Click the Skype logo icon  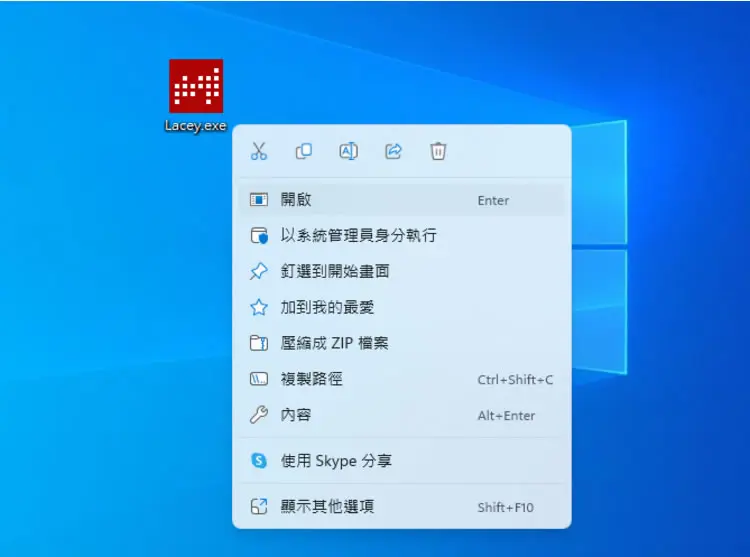point(259,460)
